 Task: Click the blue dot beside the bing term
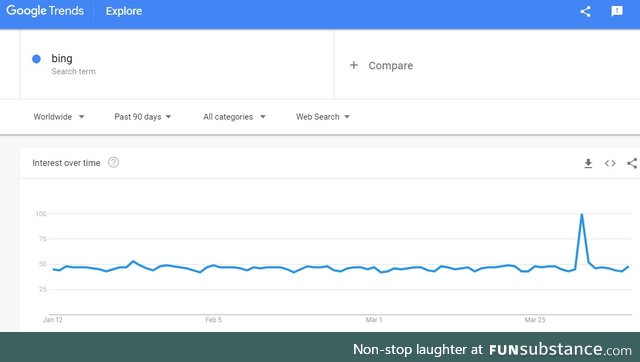tap(36, 59)
